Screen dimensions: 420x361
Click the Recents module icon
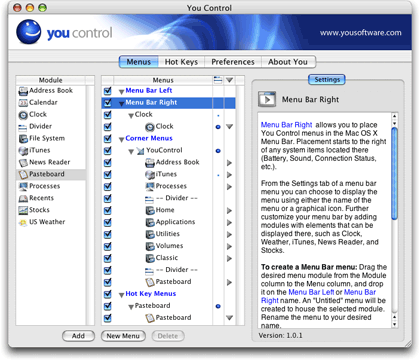tap(23, 198)
